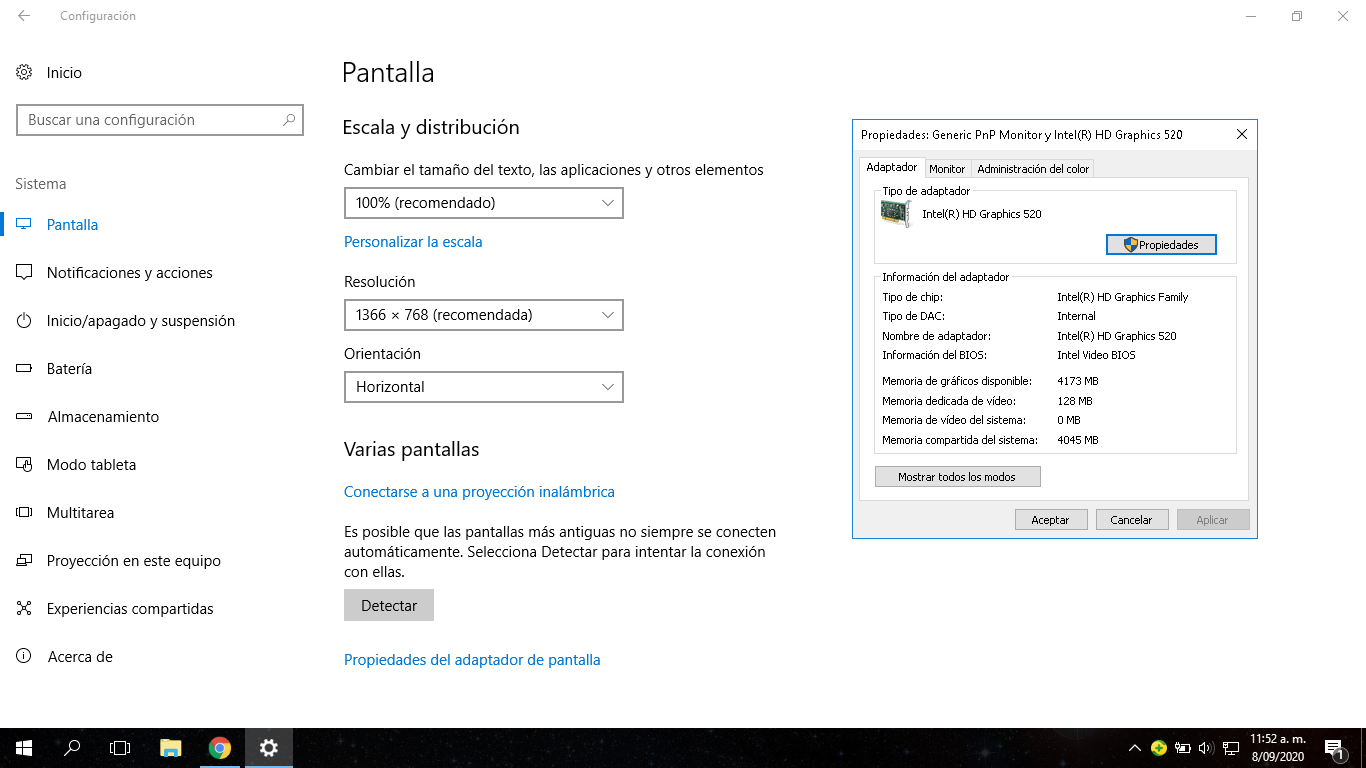Viewport: 1366px width, 768px height.
Task: Select the 4045 MB shared memory value
Action: 1077,440
